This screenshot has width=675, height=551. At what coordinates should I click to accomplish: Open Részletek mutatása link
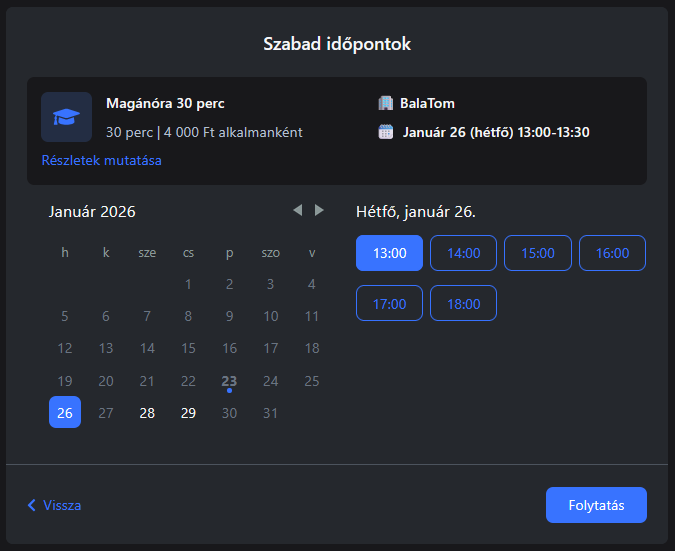click(x=102, y=160)
